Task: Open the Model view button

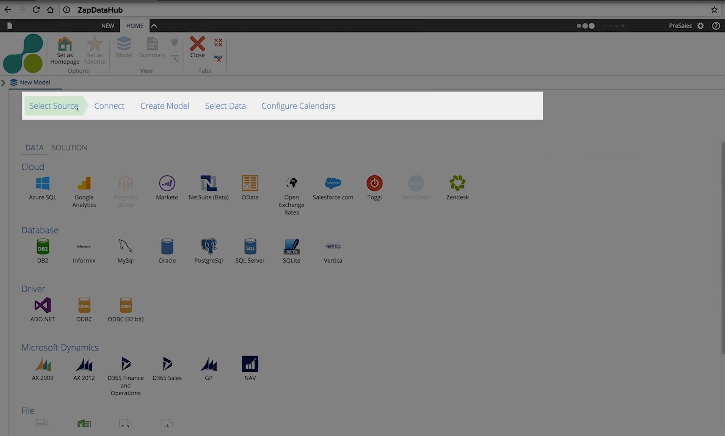Action: 124,47
